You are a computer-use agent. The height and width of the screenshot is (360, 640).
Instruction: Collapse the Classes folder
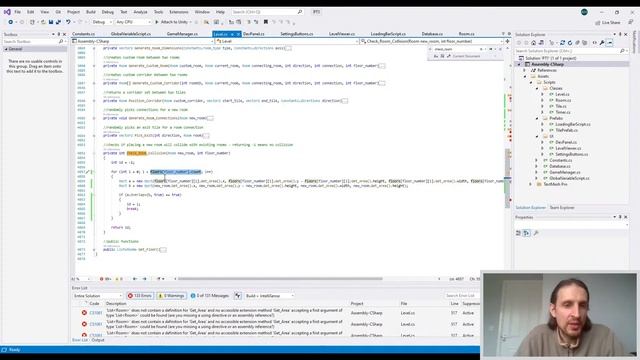[x=537, y=88]
